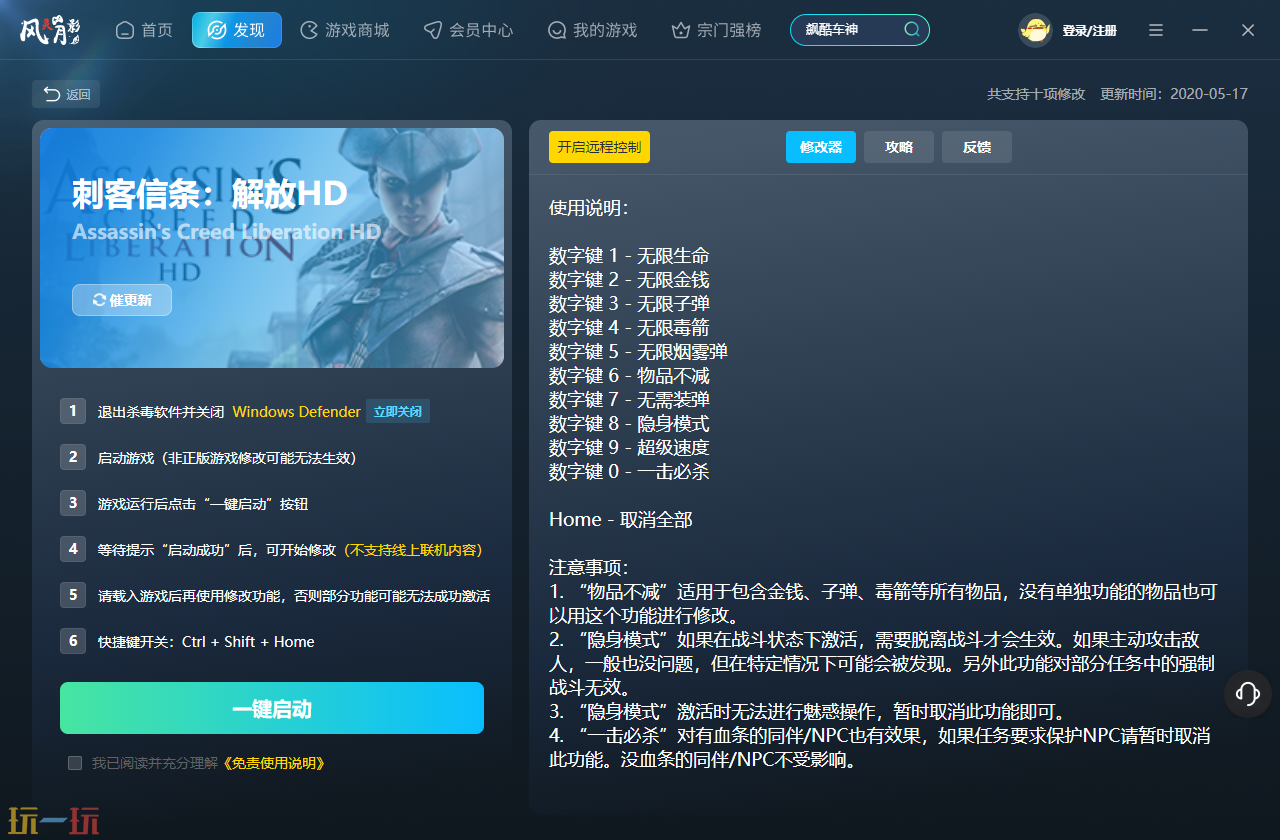Image resolution: width=1280 pixels, height=840 pixels.
Task: Open the 免责使用说明 disclaimer link
Action: click(x=272, y=763)
